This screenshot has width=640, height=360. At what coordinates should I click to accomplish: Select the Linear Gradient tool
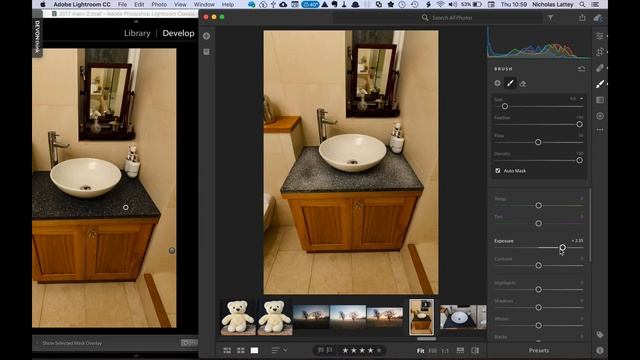(600, 100)
